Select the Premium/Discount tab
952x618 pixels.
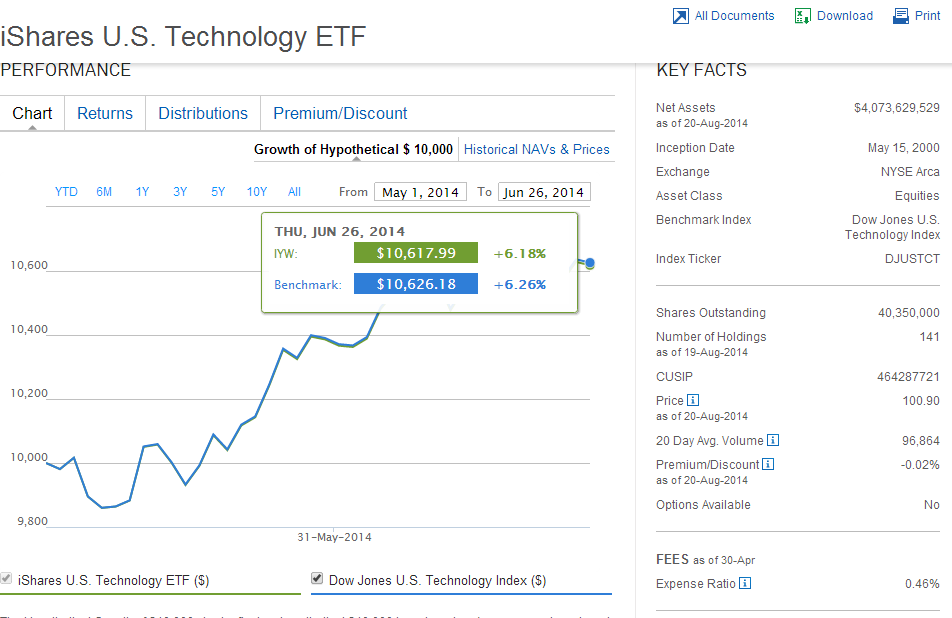[x=340, y=113]
